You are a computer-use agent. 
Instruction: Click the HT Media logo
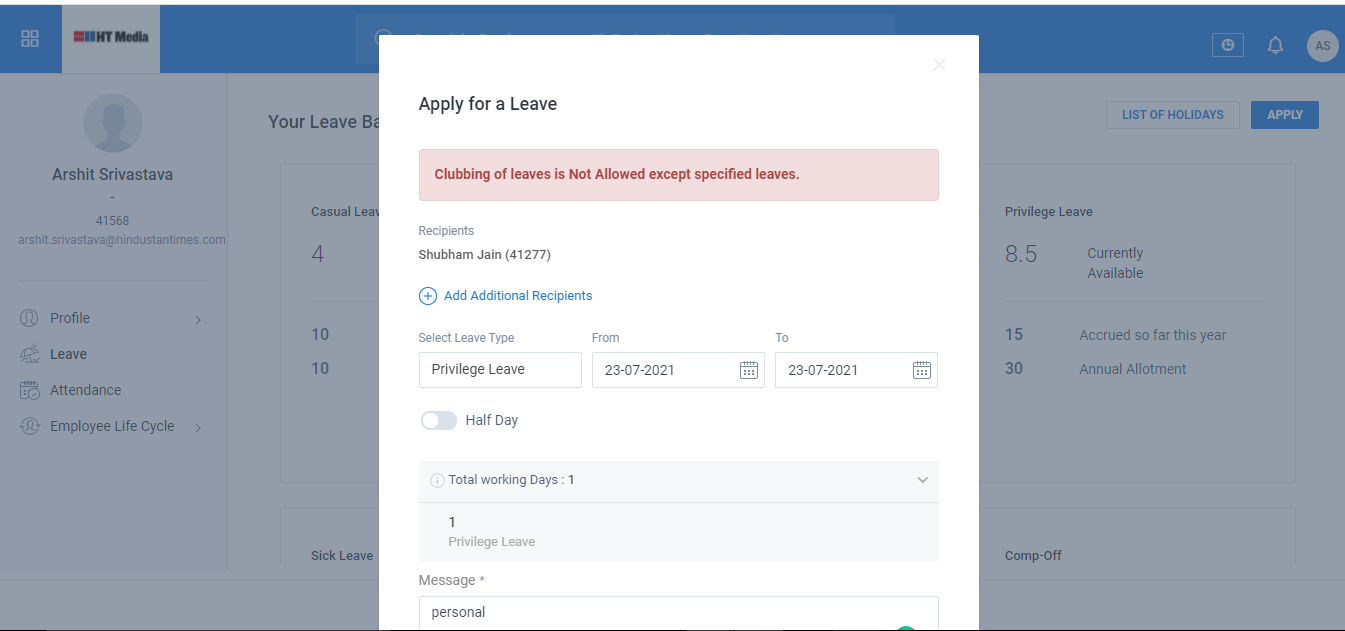pos(111,37)
